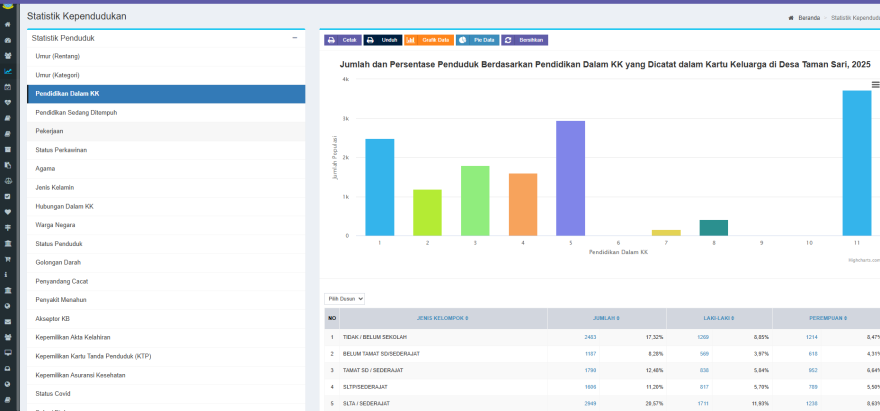Click the envelope icon in left sidebar

(8, 321)
